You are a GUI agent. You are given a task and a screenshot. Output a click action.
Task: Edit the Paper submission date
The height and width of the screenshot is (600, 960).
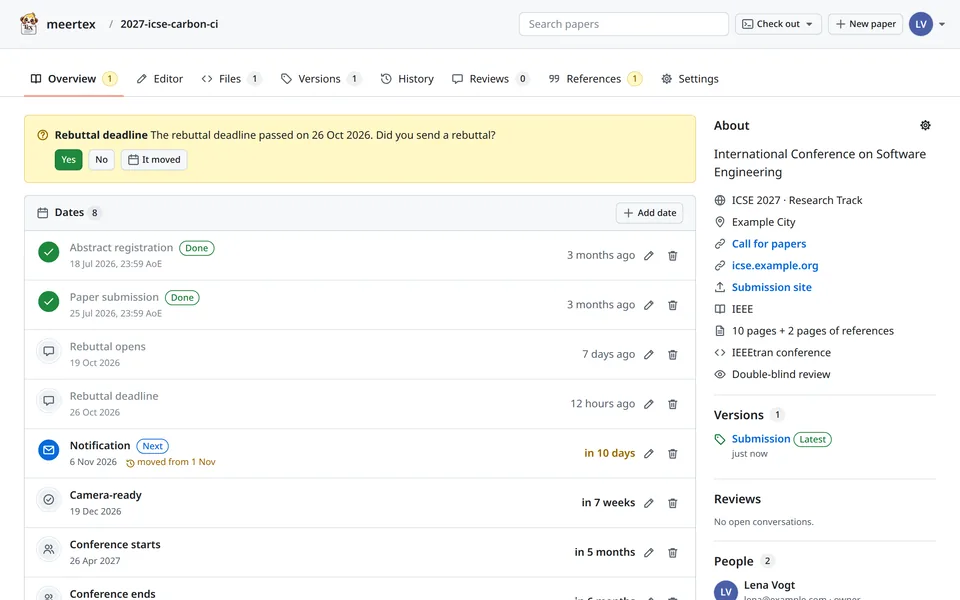pyautogui.click(x=649, y=305)
